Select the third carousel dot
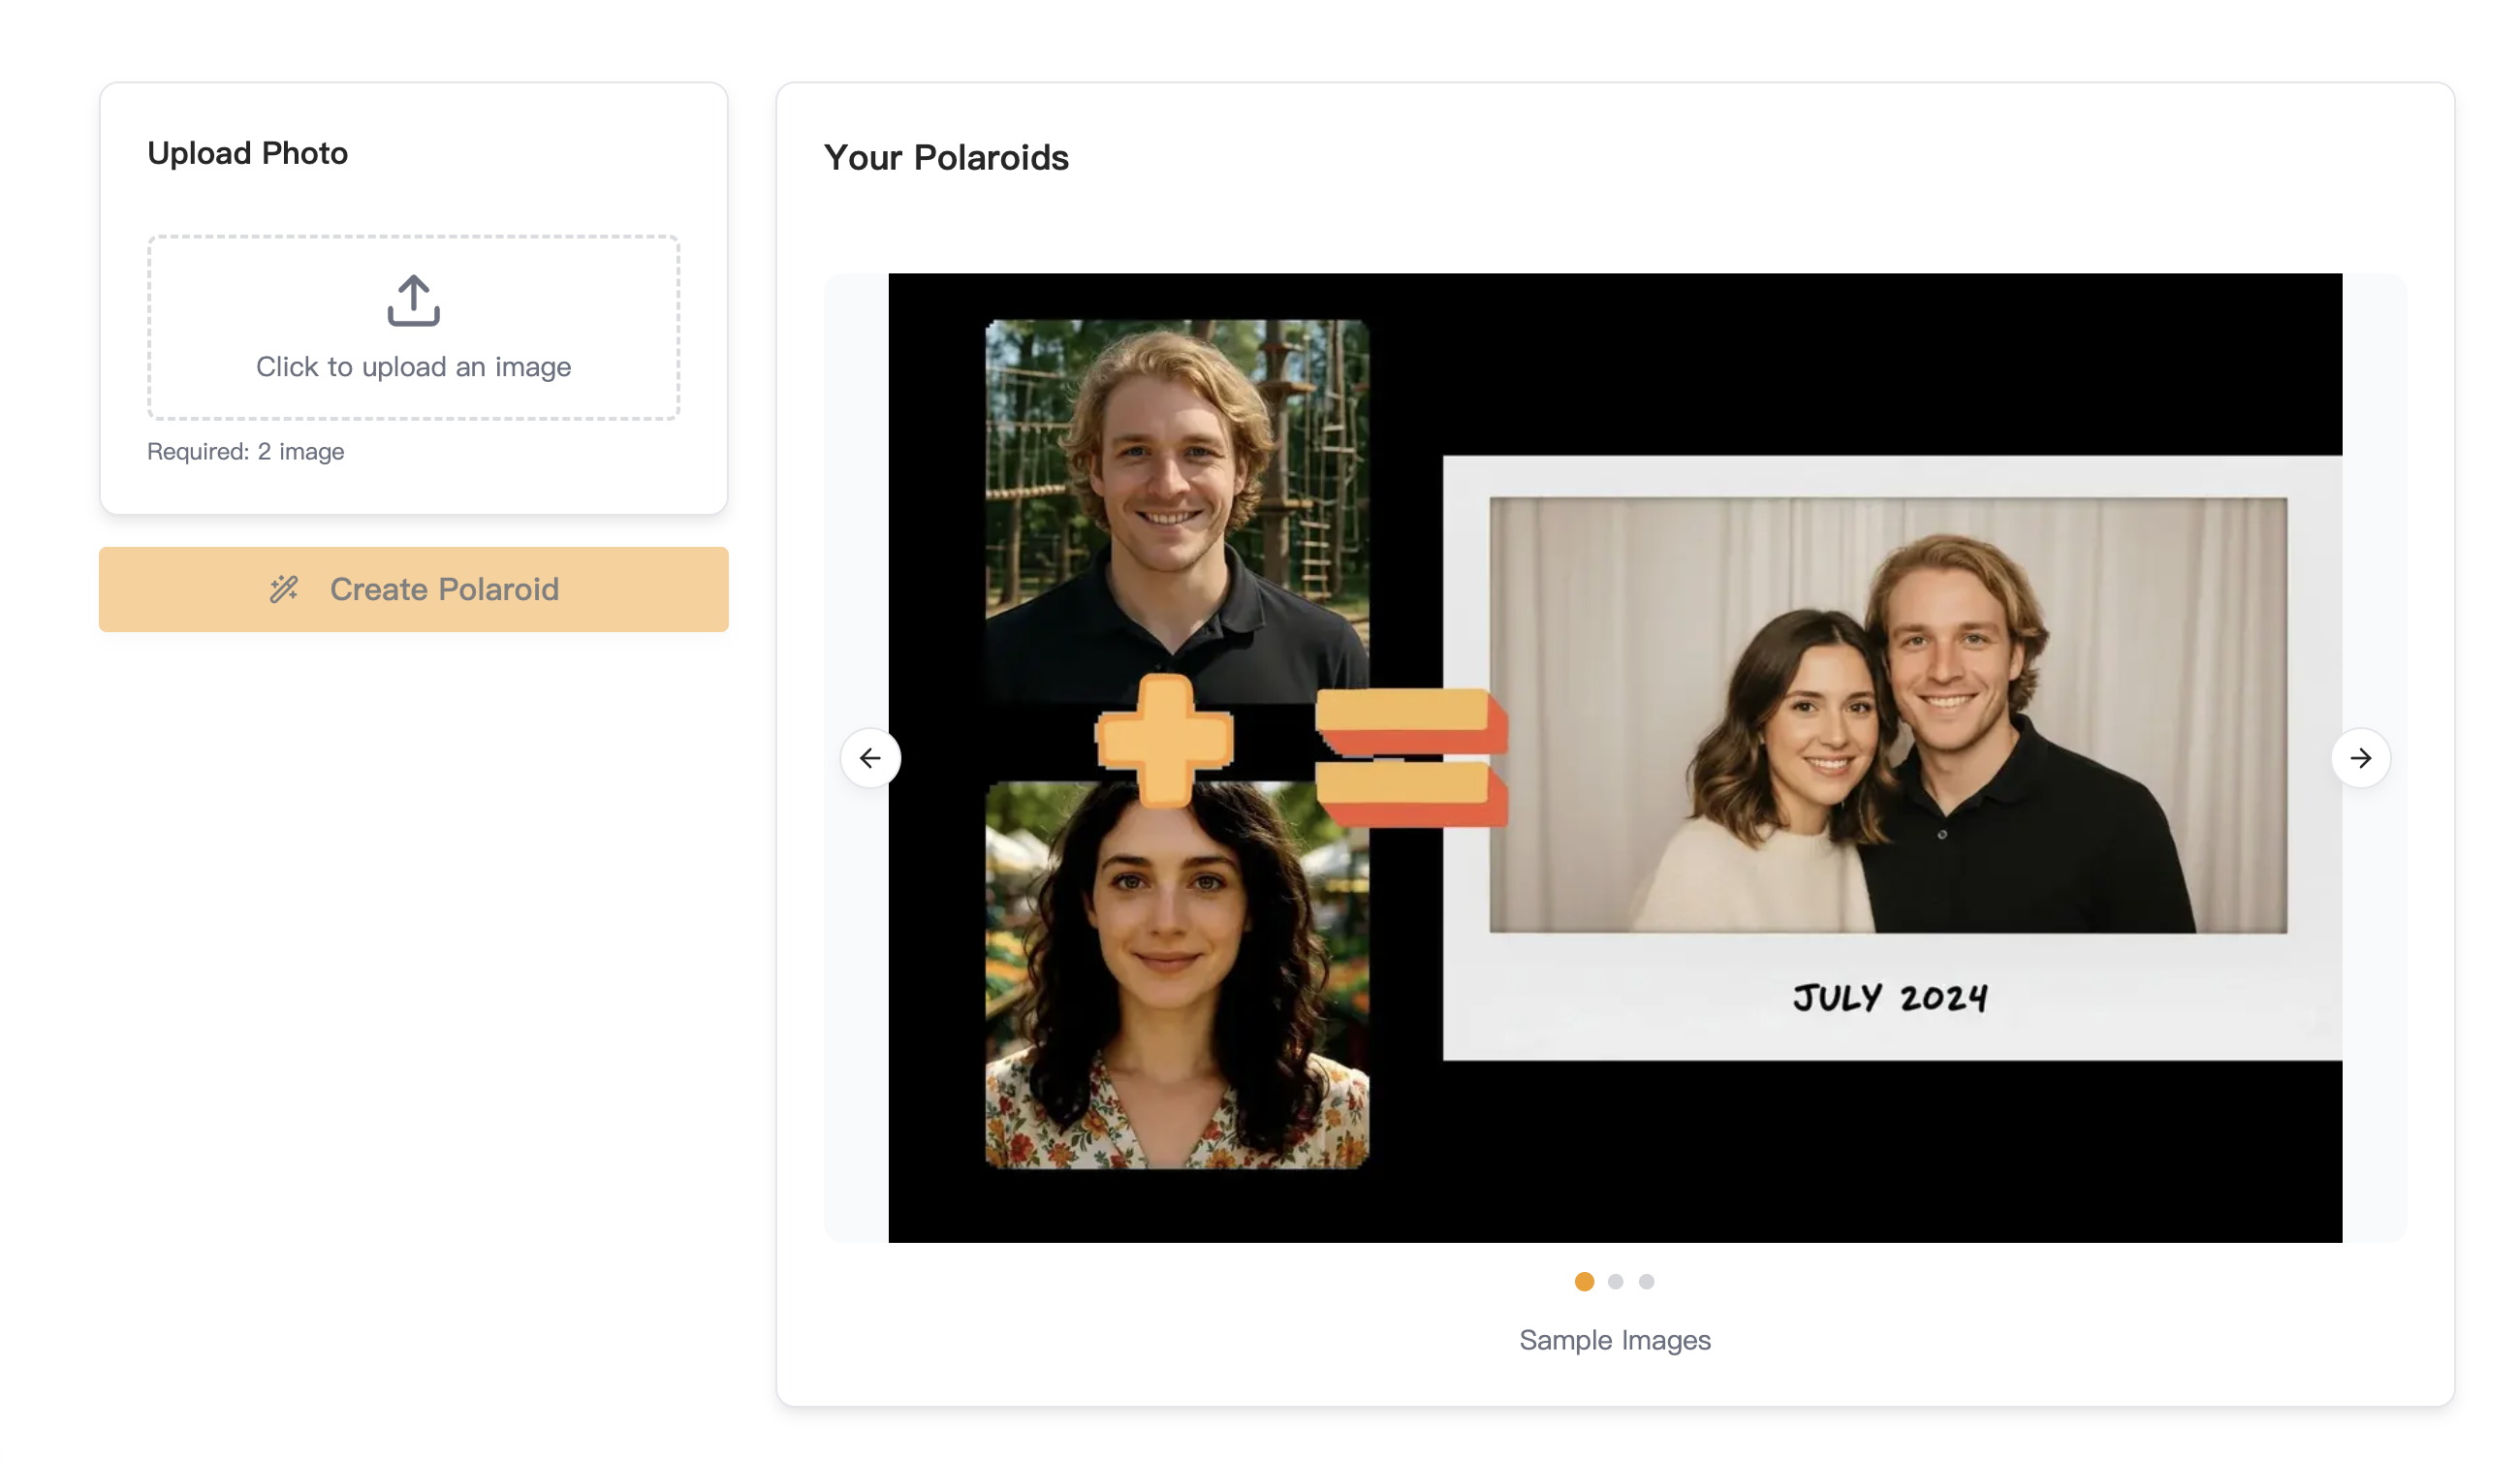This screenshot has width=2520, height=1462. tap(1646, 1281)
